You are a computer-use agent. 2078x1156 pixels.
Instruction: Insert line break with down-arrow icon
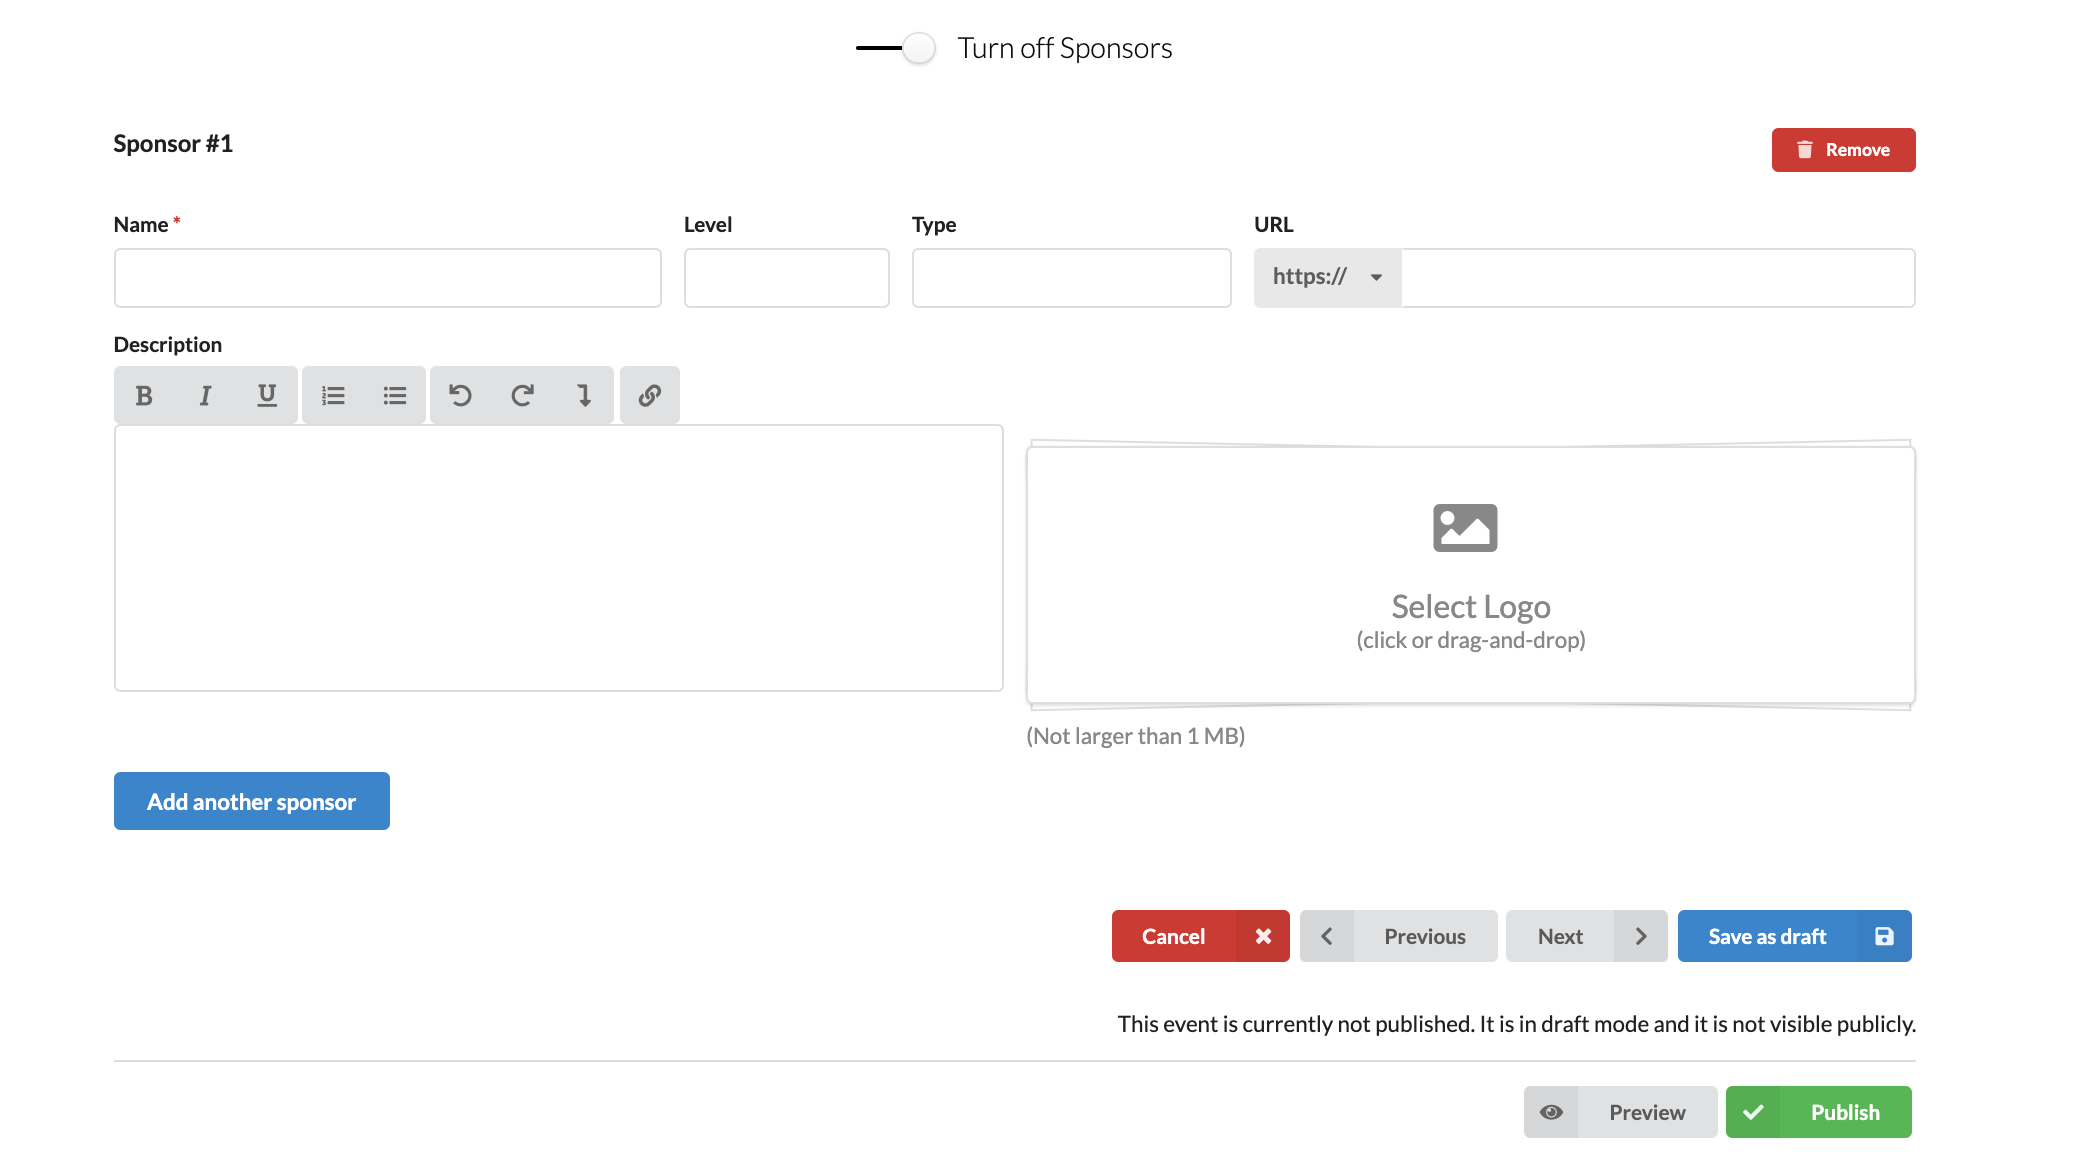pos(584,396)
